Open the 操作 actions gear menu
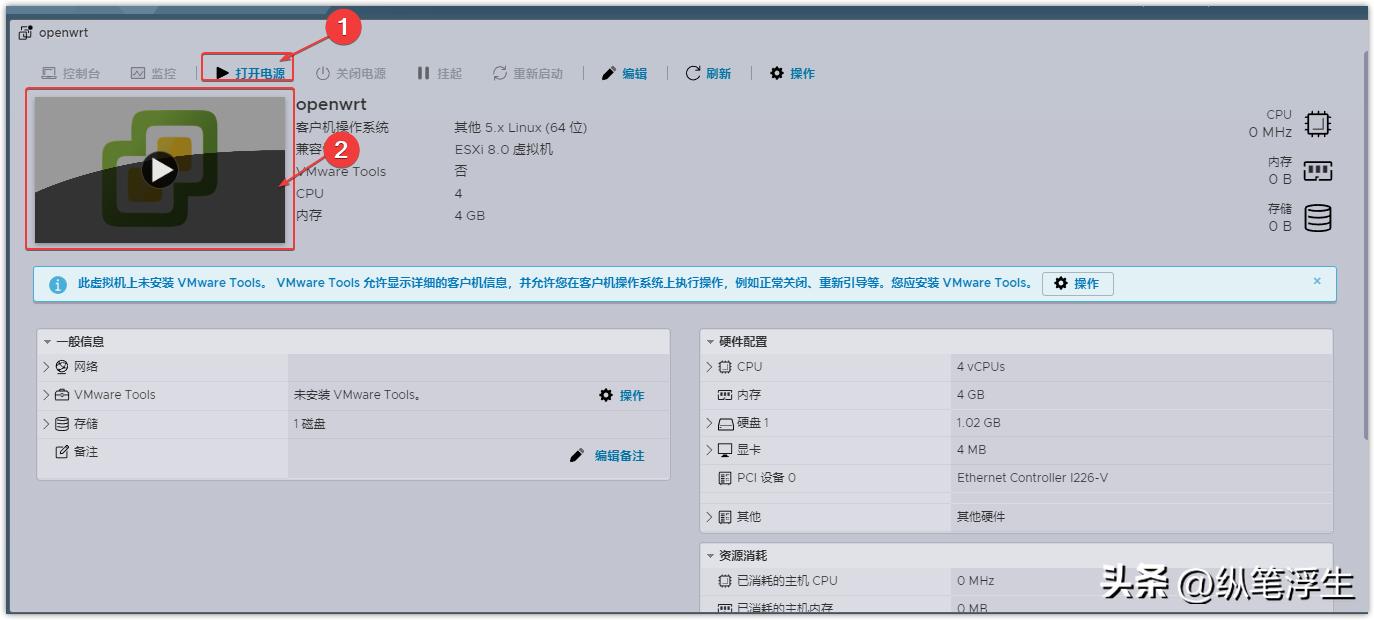The height and width of the screenshot is (620, 1374). (x=791, y=72)
